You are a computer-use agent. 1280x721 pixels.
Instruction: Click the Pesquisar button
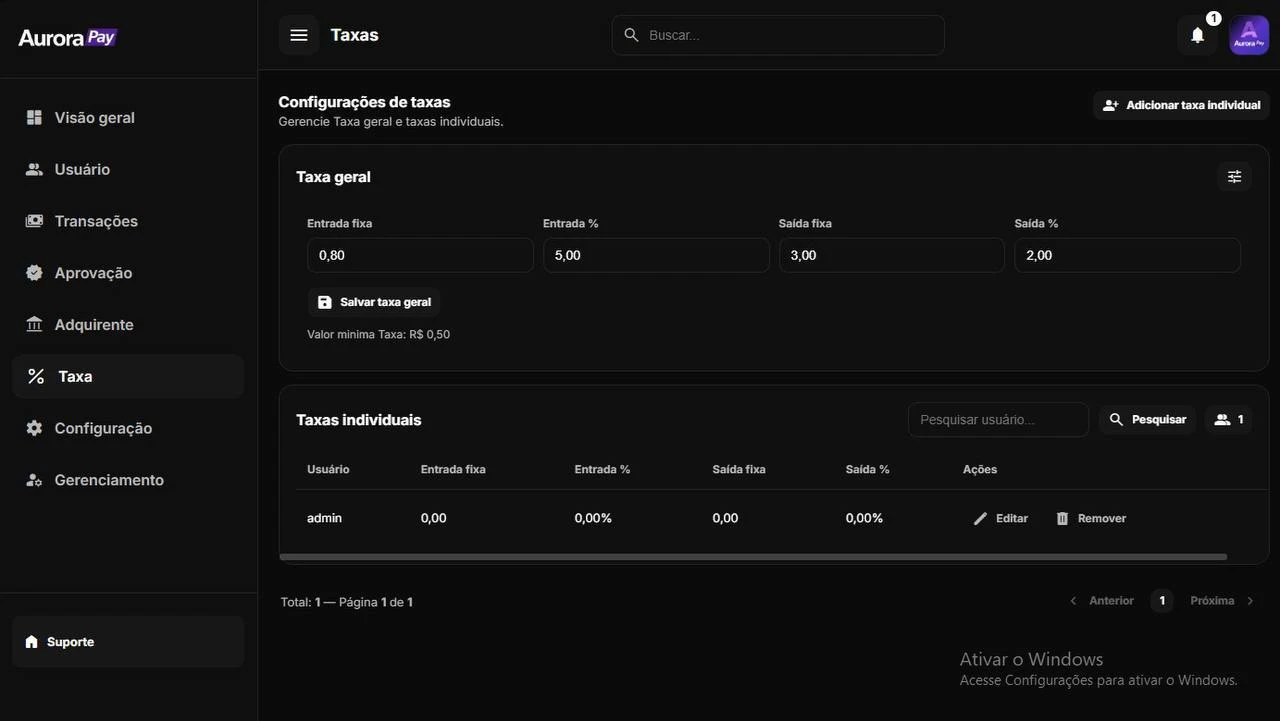[1148, 420]
